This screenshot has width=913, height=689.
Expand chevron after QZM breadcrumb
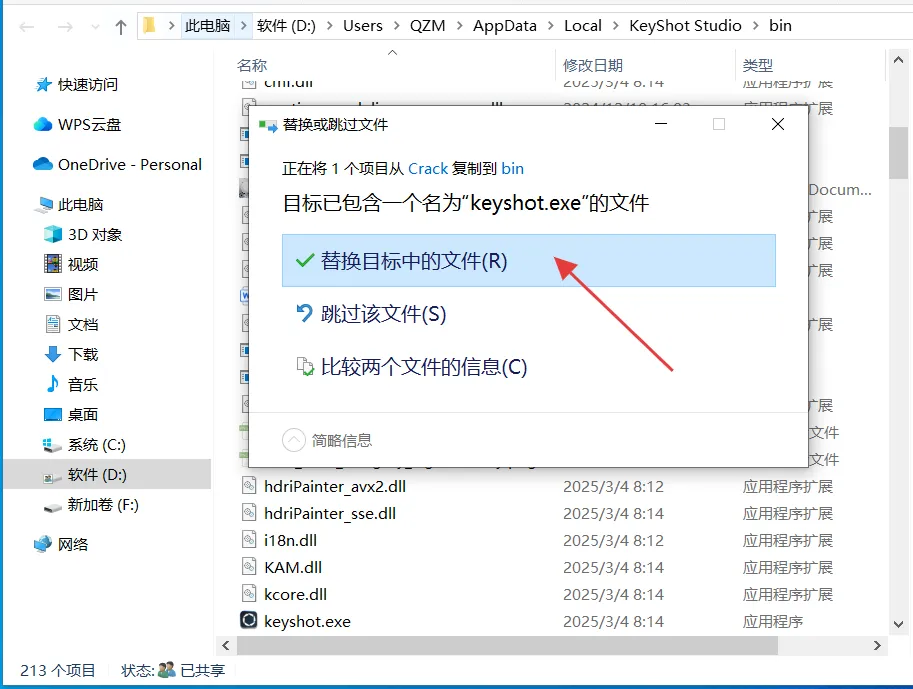(x=459, y=26)
